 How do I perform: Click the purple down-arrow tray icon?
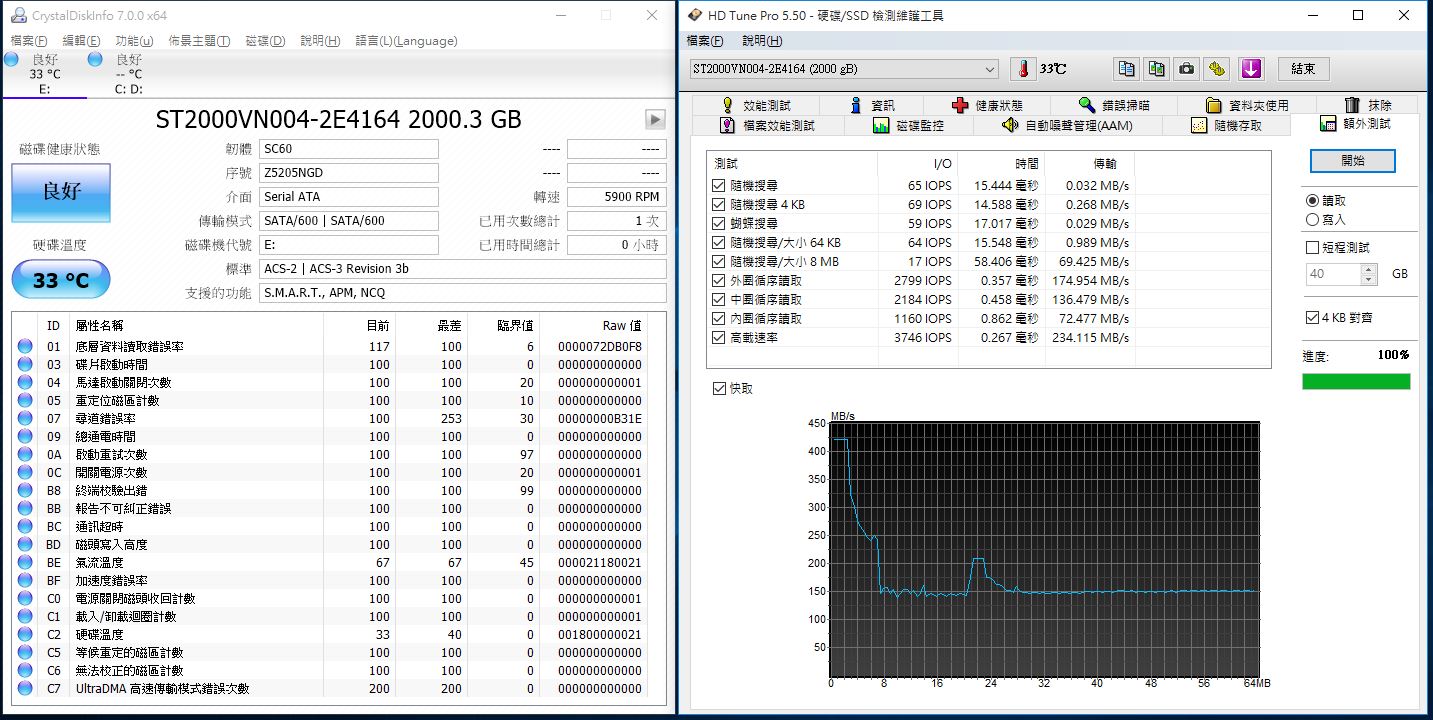point(1251,69)
